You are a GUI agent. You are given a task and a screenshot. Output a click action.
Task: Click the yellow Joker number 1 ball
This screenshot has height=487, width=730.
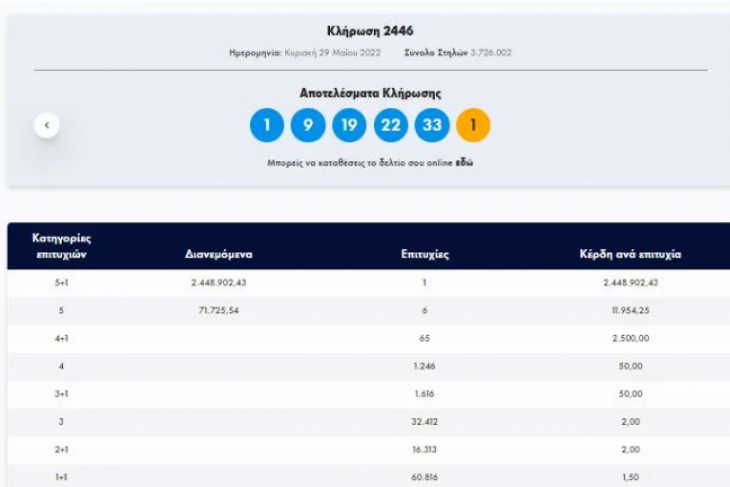click(473, 125)
